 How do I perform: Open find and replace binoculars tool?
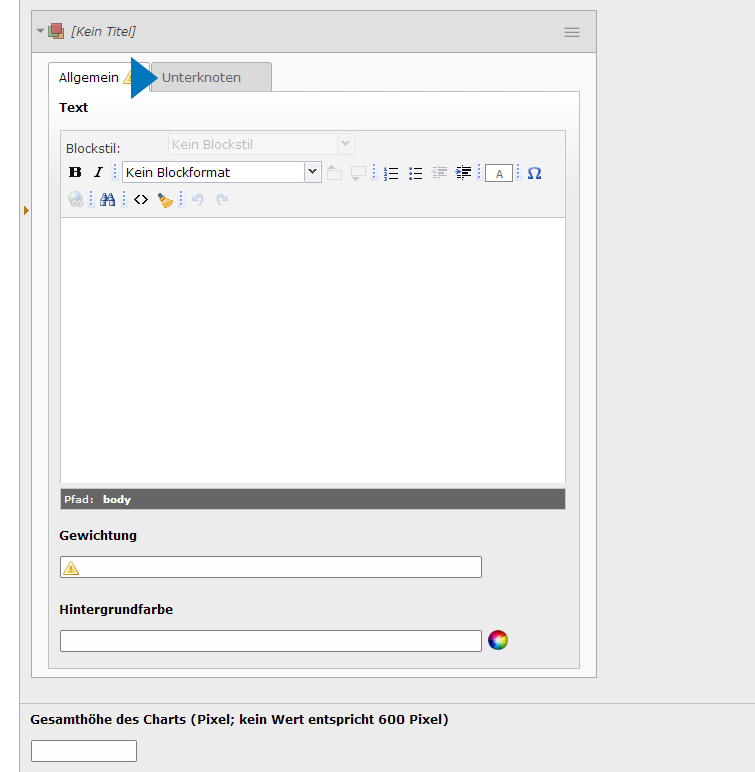(107, 200)
